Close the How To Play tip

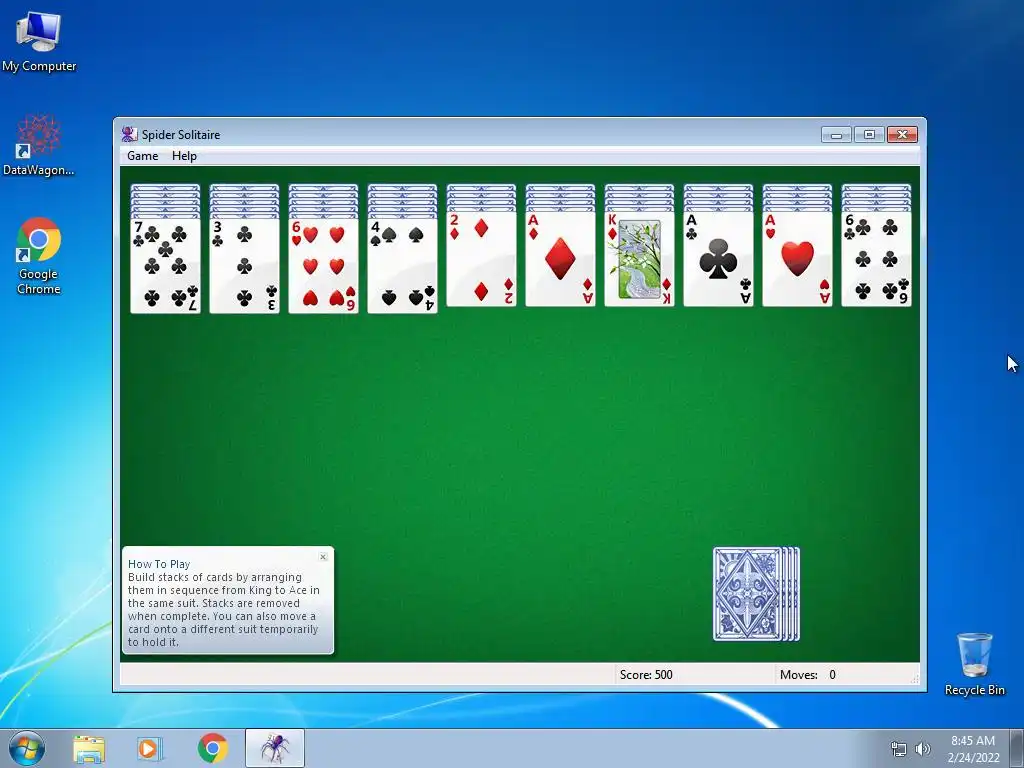click(323, 557)
